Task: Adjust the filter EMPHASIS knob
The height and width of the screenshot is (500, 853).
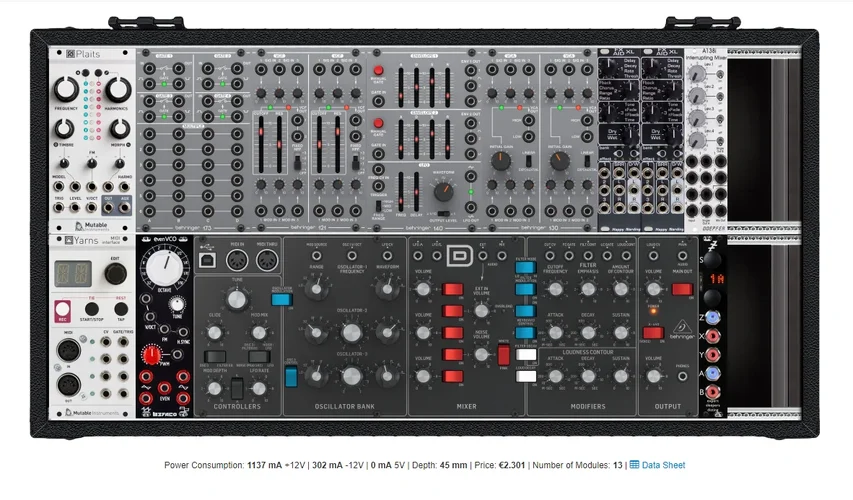Action: (x=588, y=289)
